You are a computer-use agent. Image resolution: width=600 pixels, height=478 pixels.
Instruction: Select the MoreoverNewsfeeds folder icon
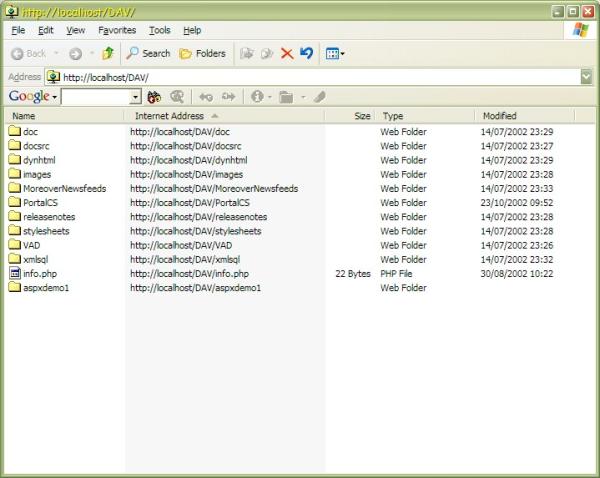click(x=15, y=188)
